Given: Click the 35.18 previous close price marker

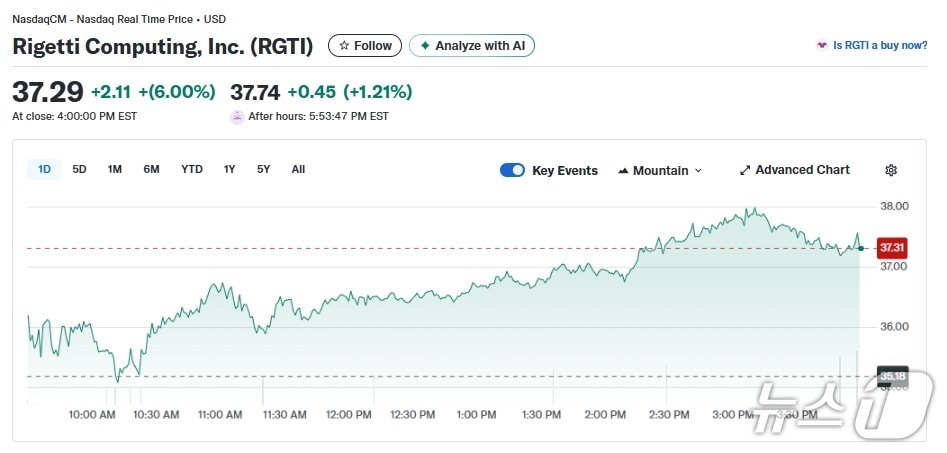Looking at the screenshot, I should click(x=891, y=376).
